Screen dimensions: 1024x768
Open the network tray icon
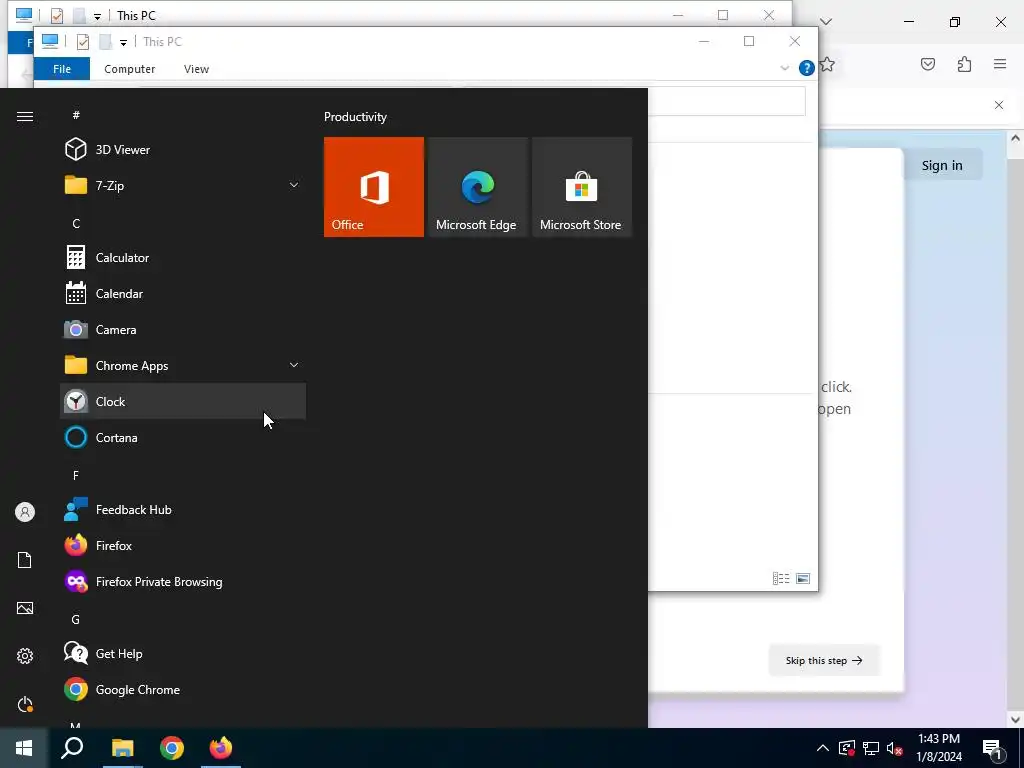pos(871,748)
